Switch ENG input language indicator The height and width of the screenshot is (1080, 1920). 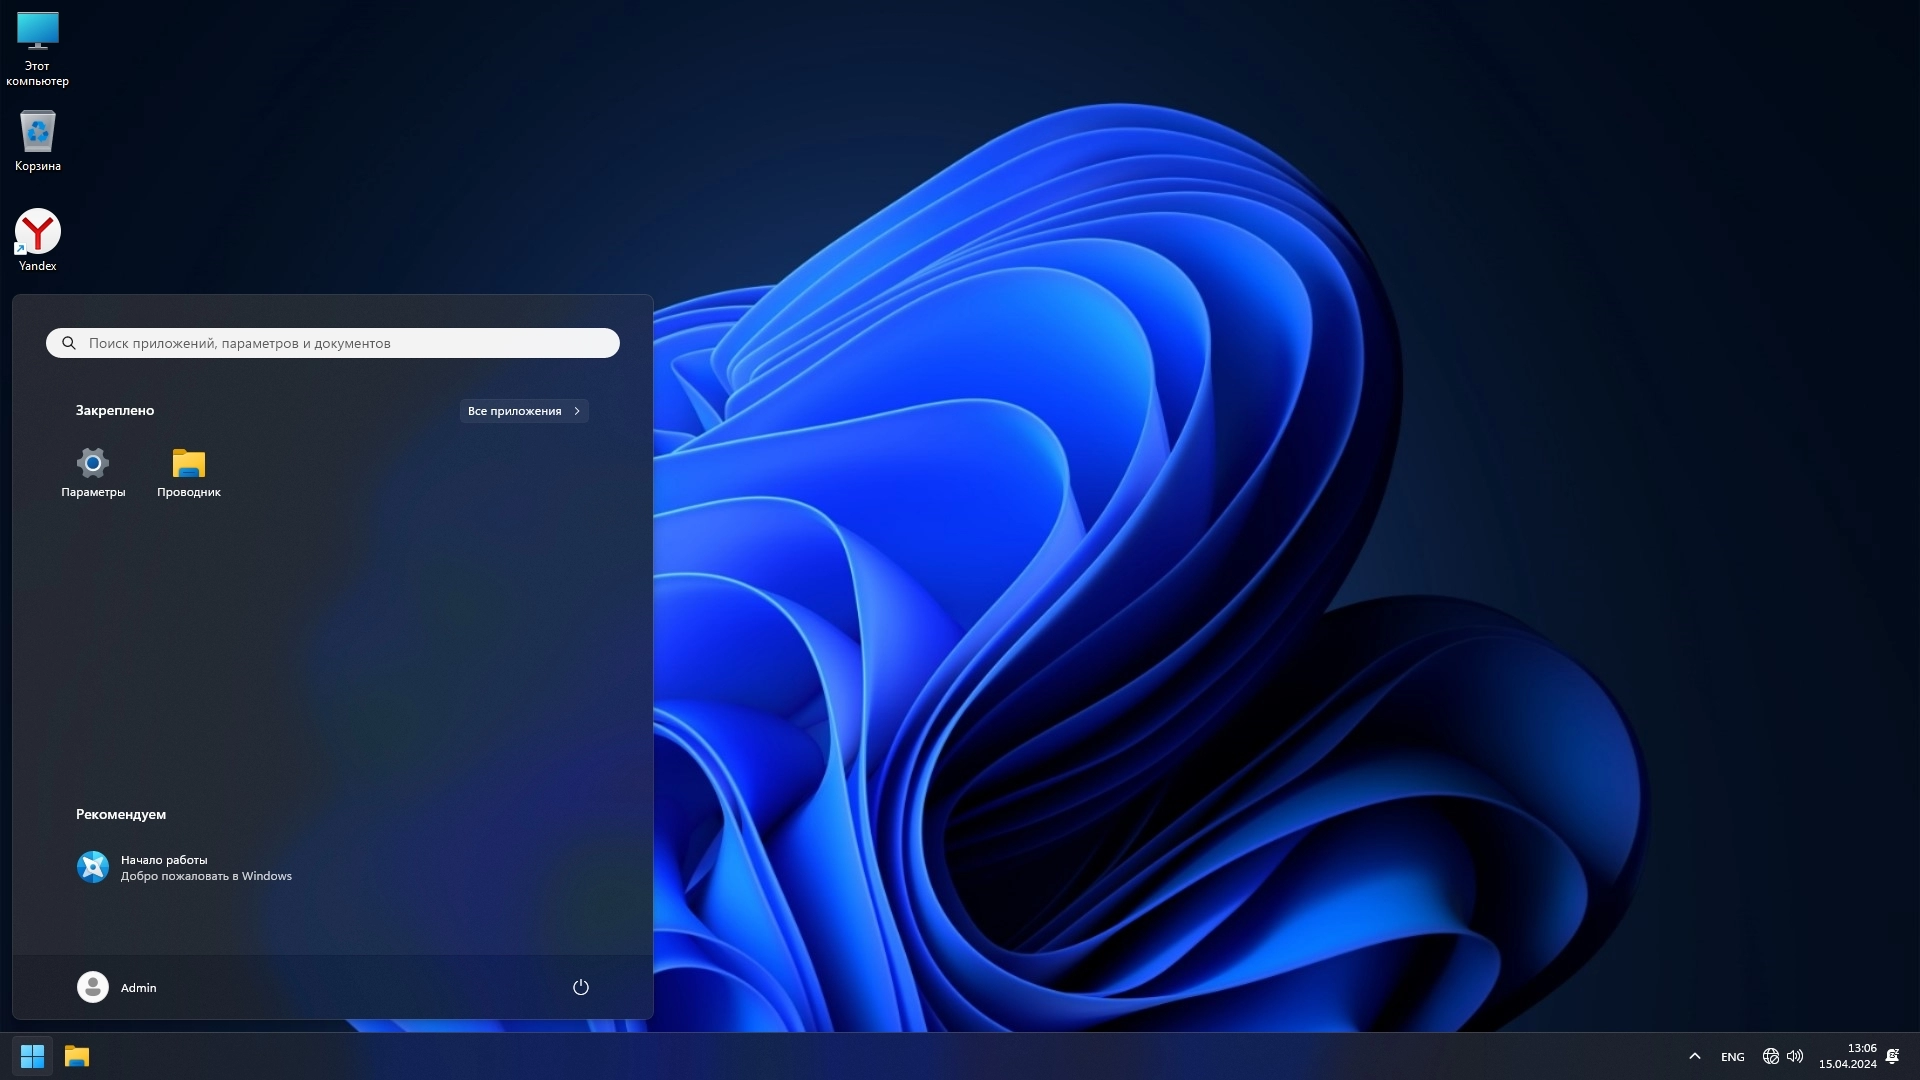click(1732, 1057)
